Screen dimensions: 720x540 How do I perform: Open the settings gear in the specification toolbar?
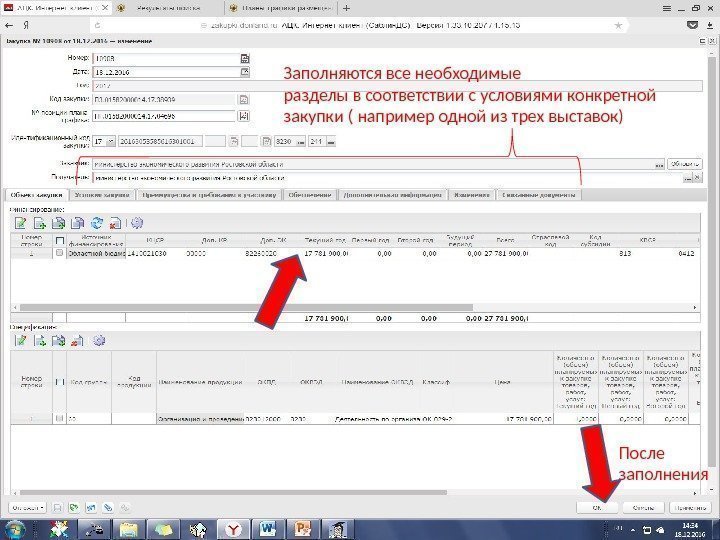(x=99, y=341)
